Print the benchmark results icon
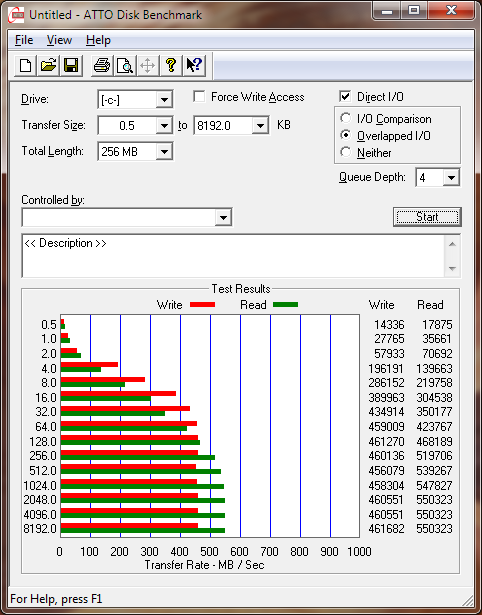482x615 pixels. click(102, 65)
